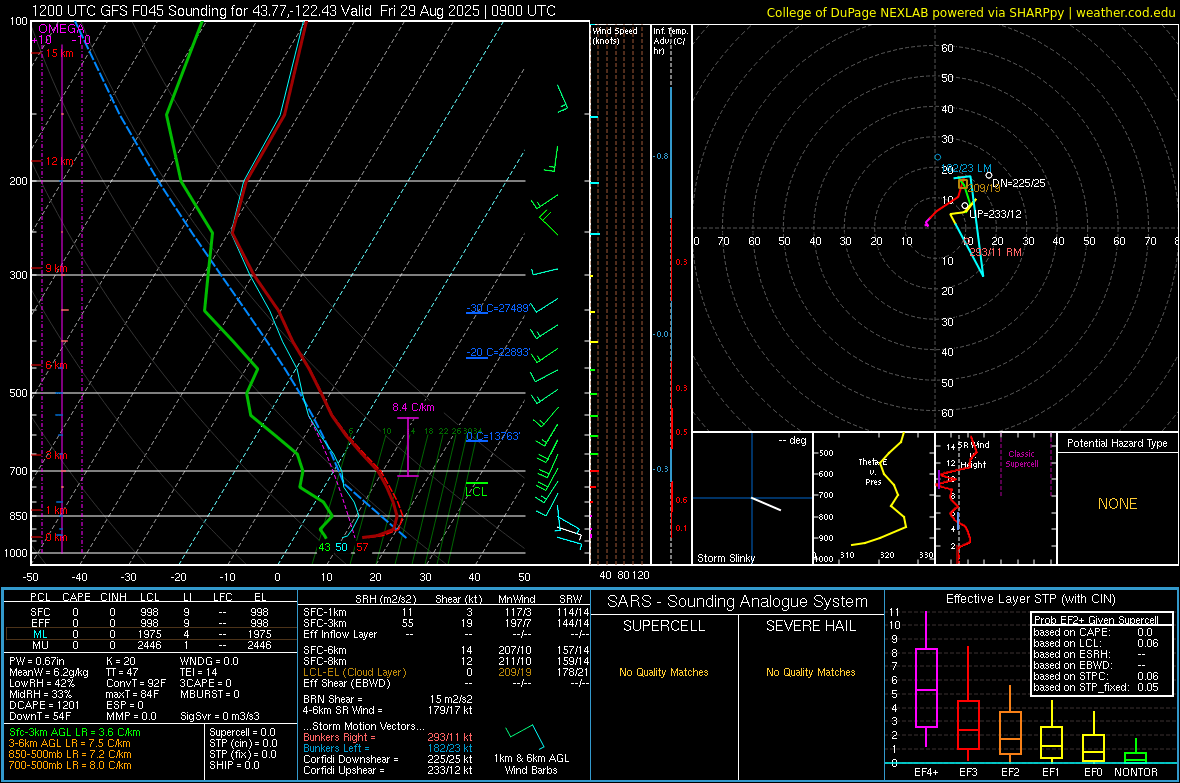Click the Bunkers Left = 182/23 kt line
Screen dimensions: 1180x783
point(388,748)
